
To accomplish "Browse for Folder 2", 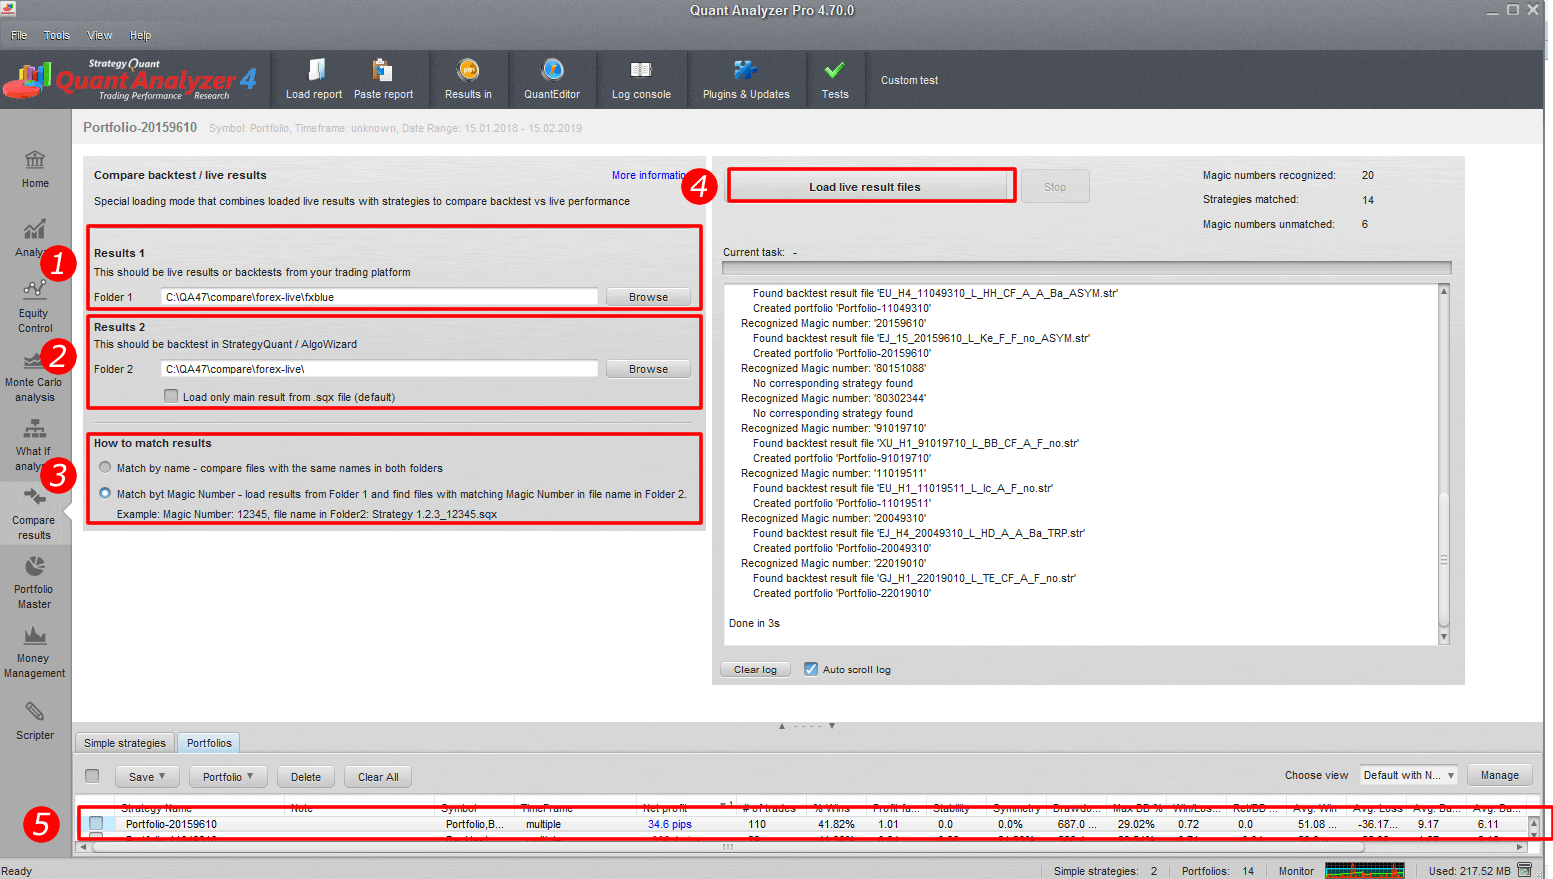I will (648, 369).
